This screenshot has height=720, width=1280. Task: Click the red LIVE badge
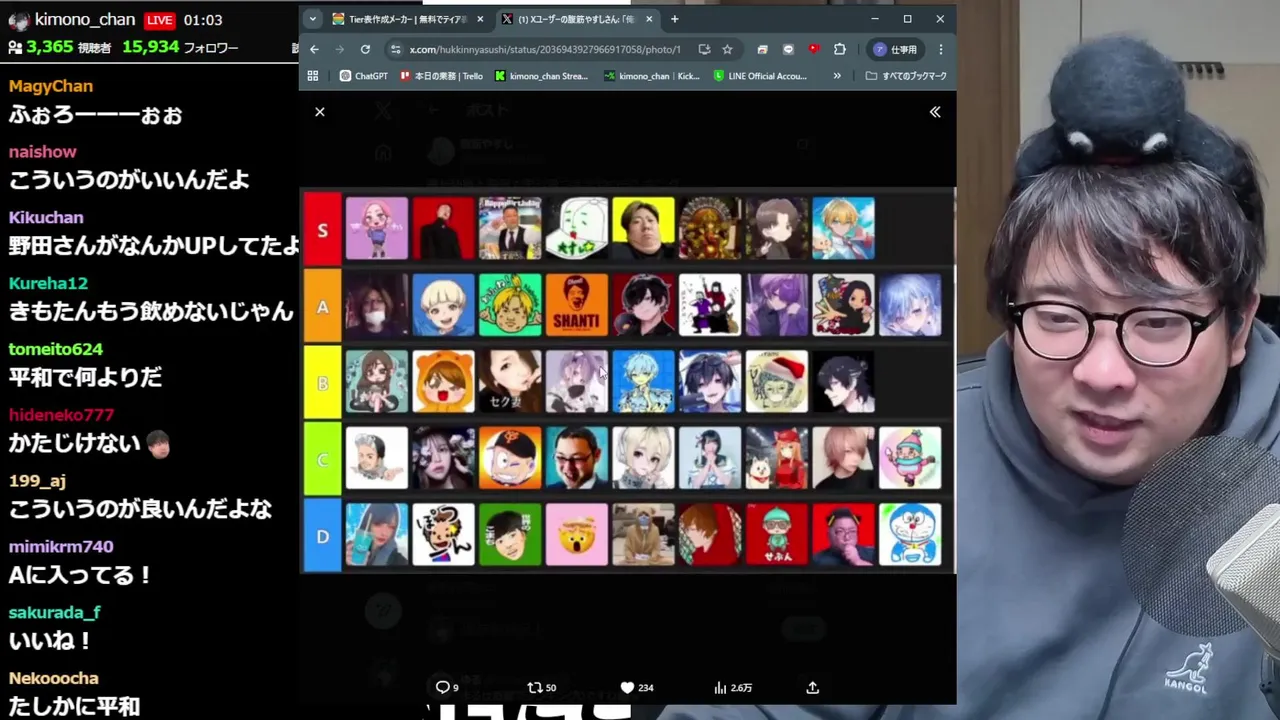(160, 20)
